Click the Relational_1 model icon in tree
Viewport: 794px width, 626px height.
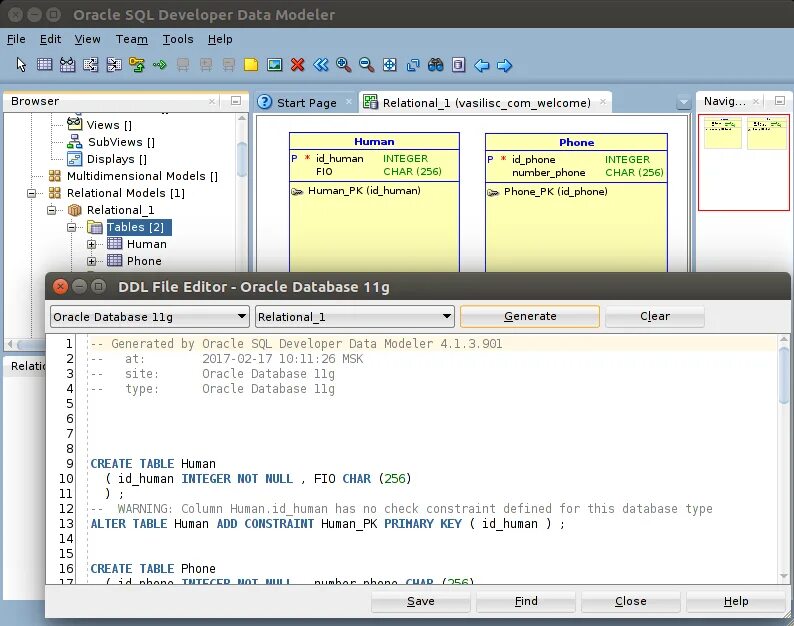coord(74,210)
